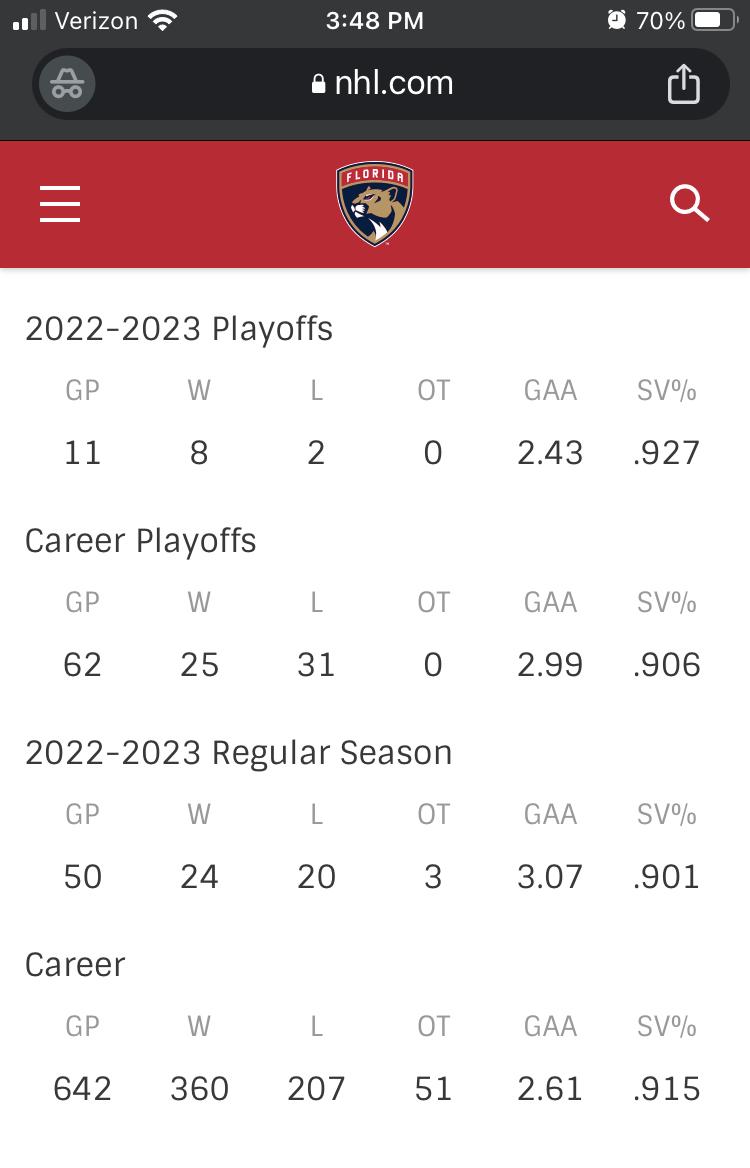Tap the Wi-Fi status icon
Viewport: 750px width, 1168px height.
[162, 20]
